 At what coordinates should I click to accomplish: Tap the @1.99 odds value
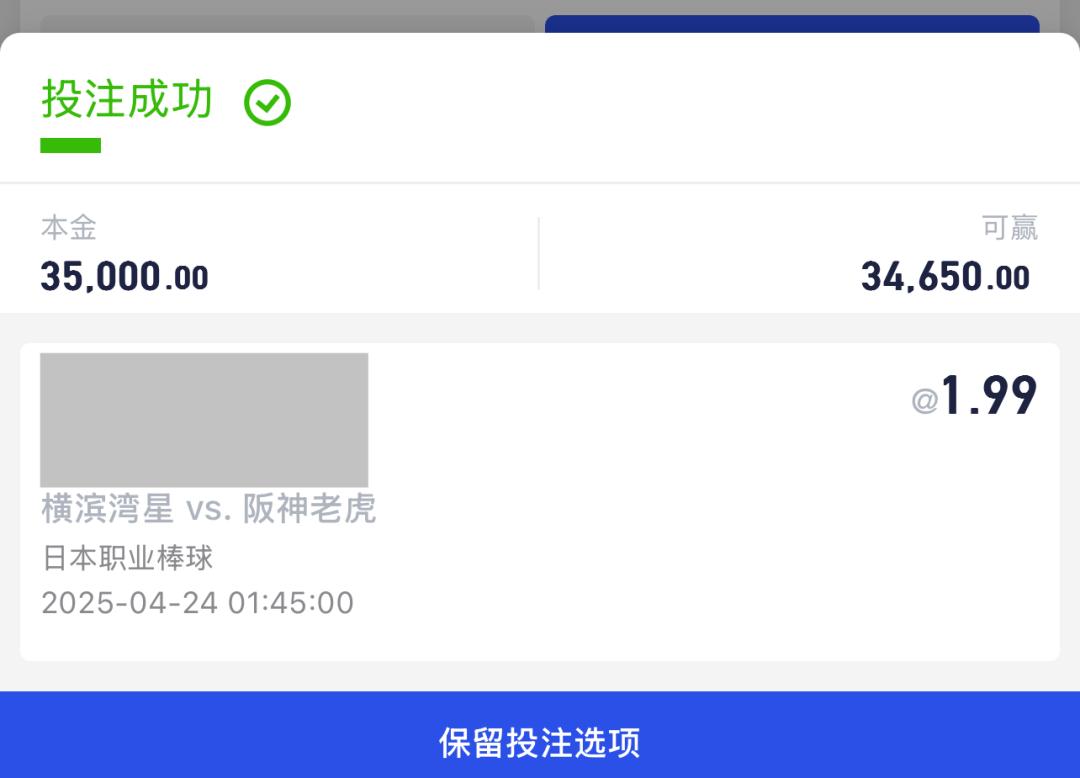(x=974, y=395)
